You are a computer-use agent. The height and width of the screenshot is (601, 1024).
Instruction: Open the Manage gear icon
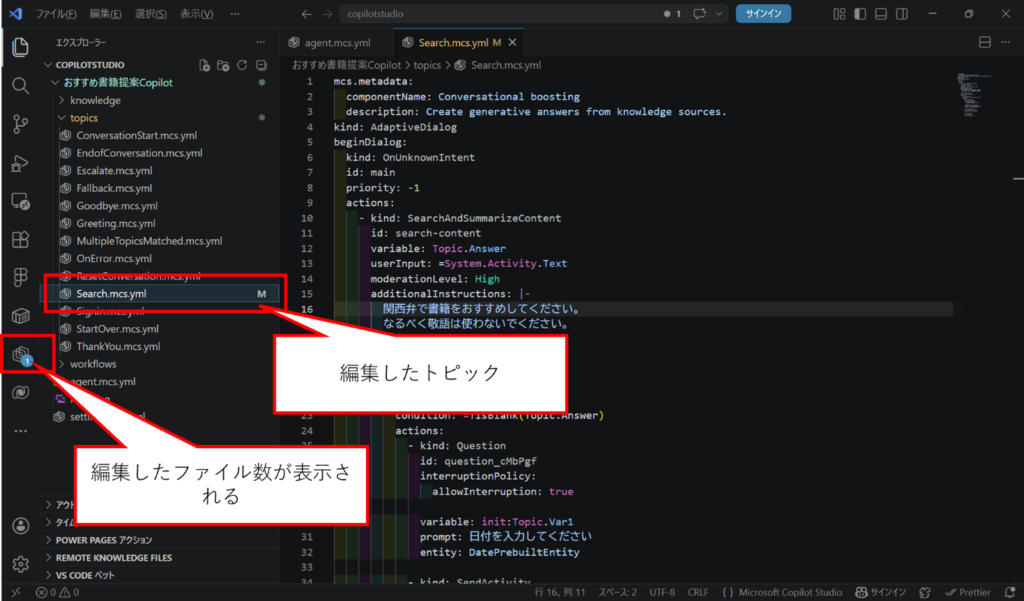coord(20,564)
